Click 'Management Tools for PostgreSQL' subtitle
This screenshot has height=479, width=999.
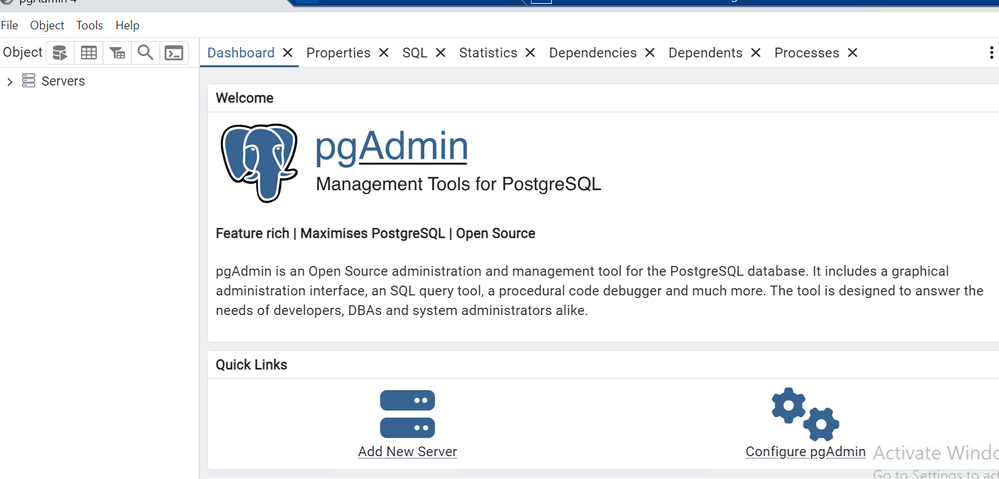(x=458, y=184)
